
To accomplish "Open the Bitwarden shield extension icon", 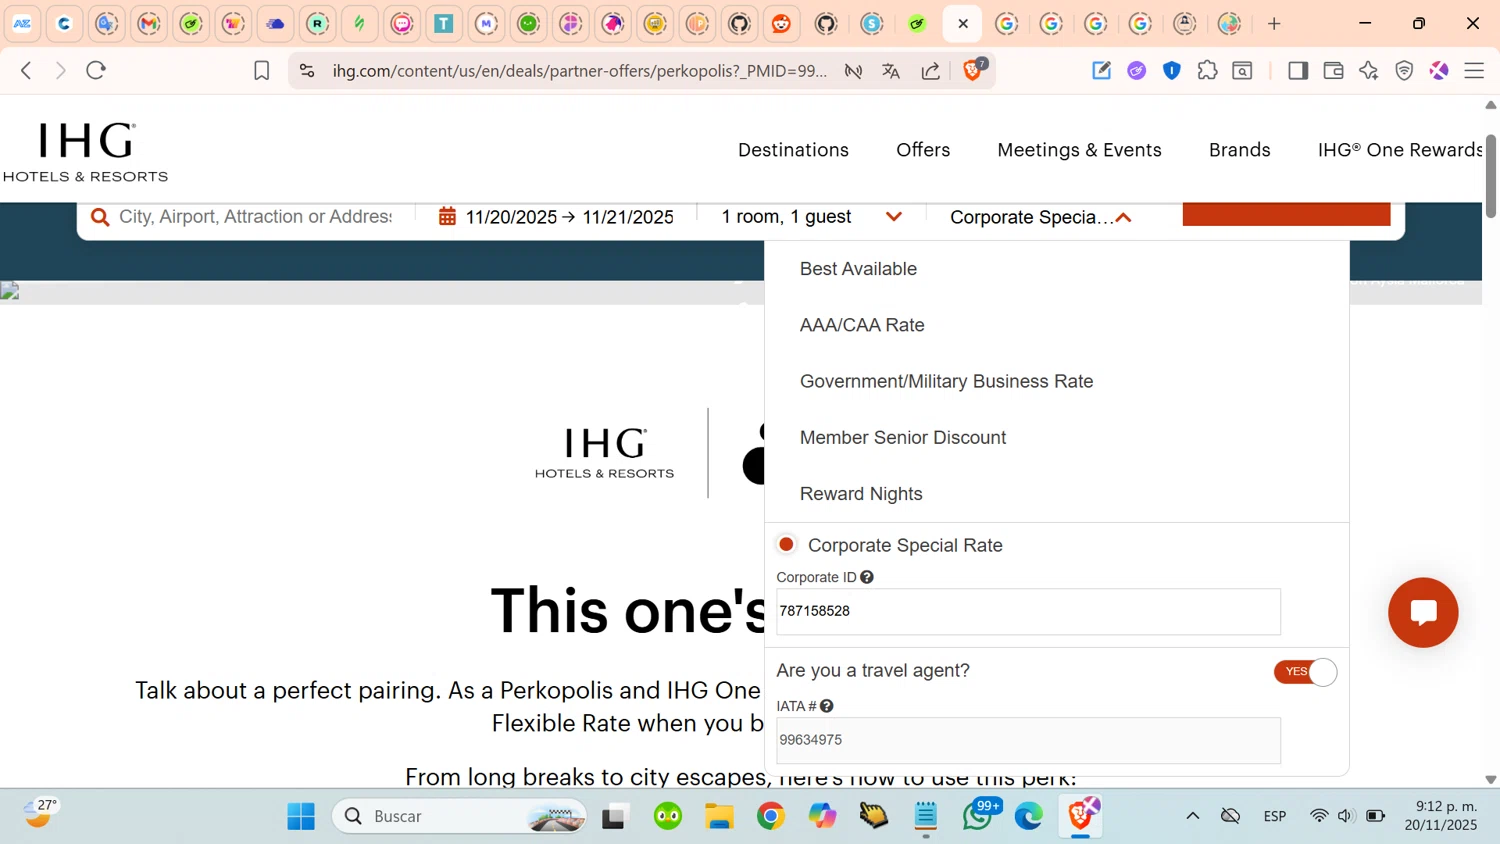I will click(1172, 70).
